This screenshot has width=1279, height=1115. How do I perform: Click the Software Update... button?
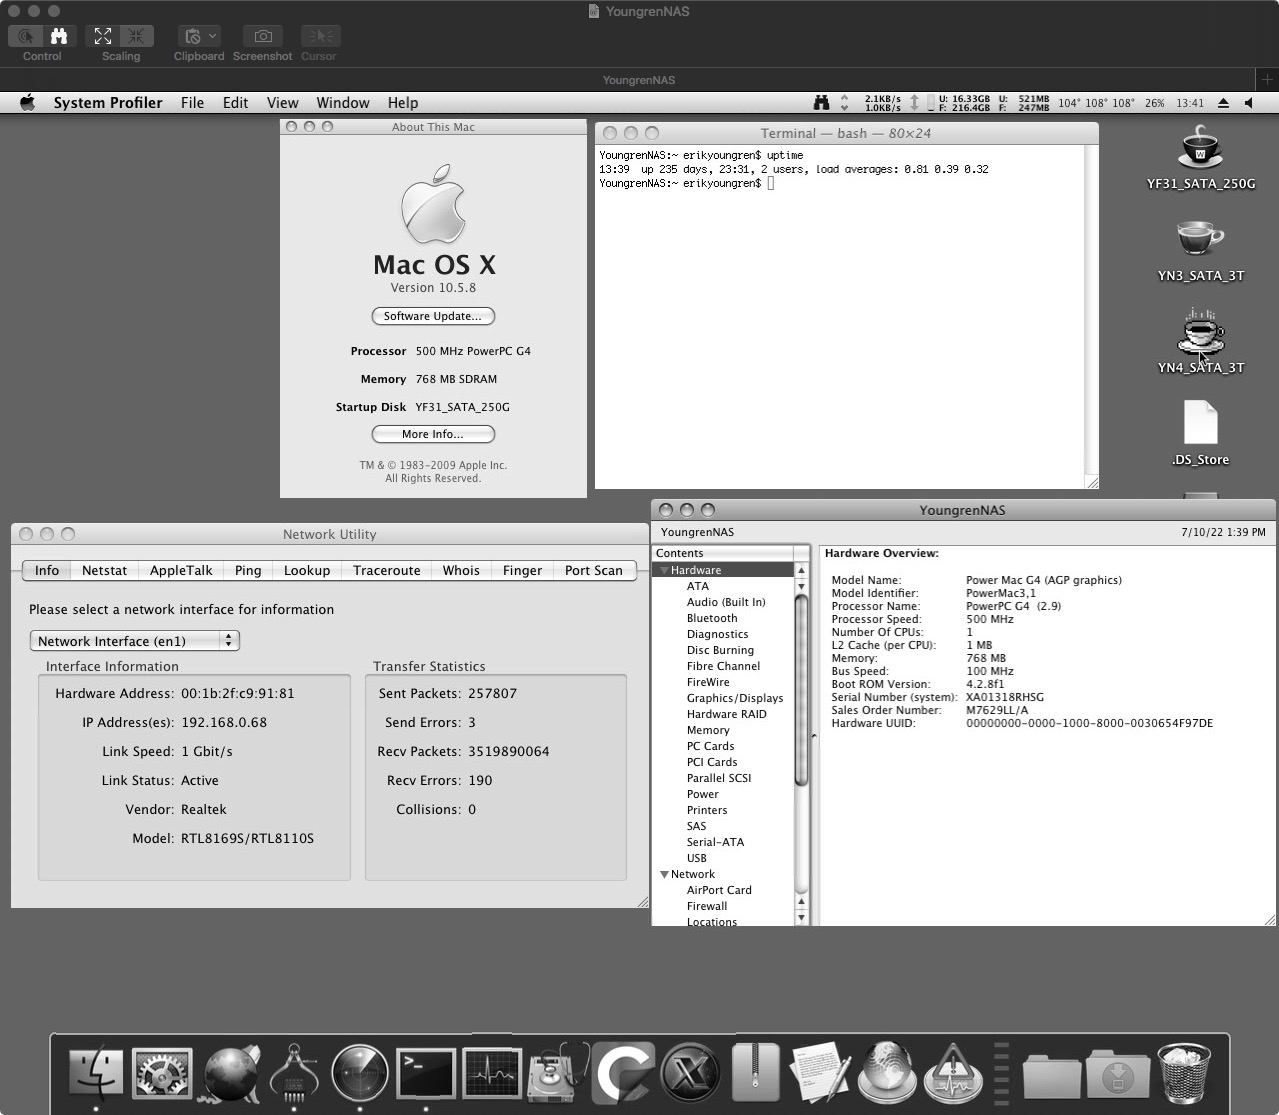(x=433, y=316)
